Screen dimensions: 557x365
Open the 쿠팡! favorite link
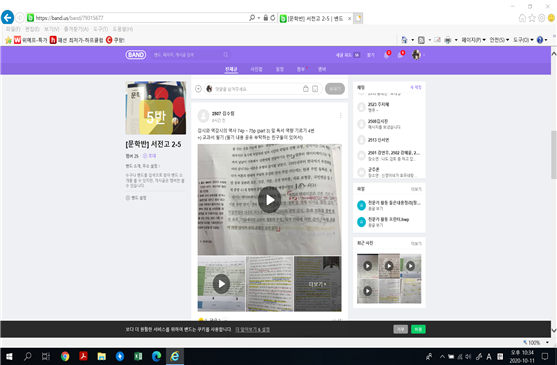(115, 40)
